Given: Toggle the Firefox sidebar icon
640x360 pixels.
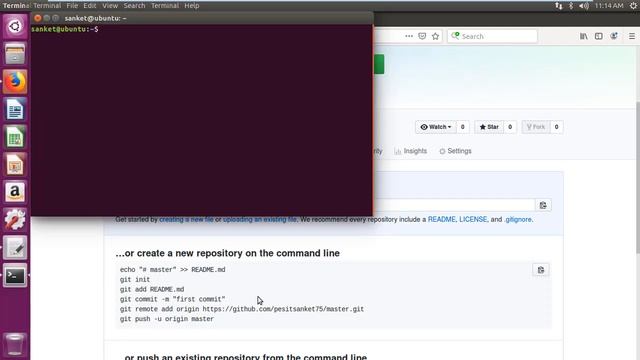Looking at the screenshot, I should [x=598, y=36].
